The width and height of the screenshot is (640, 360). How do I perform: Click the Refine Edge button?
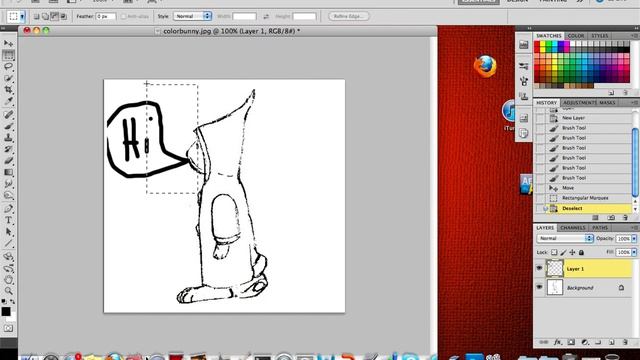(x=349, y=16)
